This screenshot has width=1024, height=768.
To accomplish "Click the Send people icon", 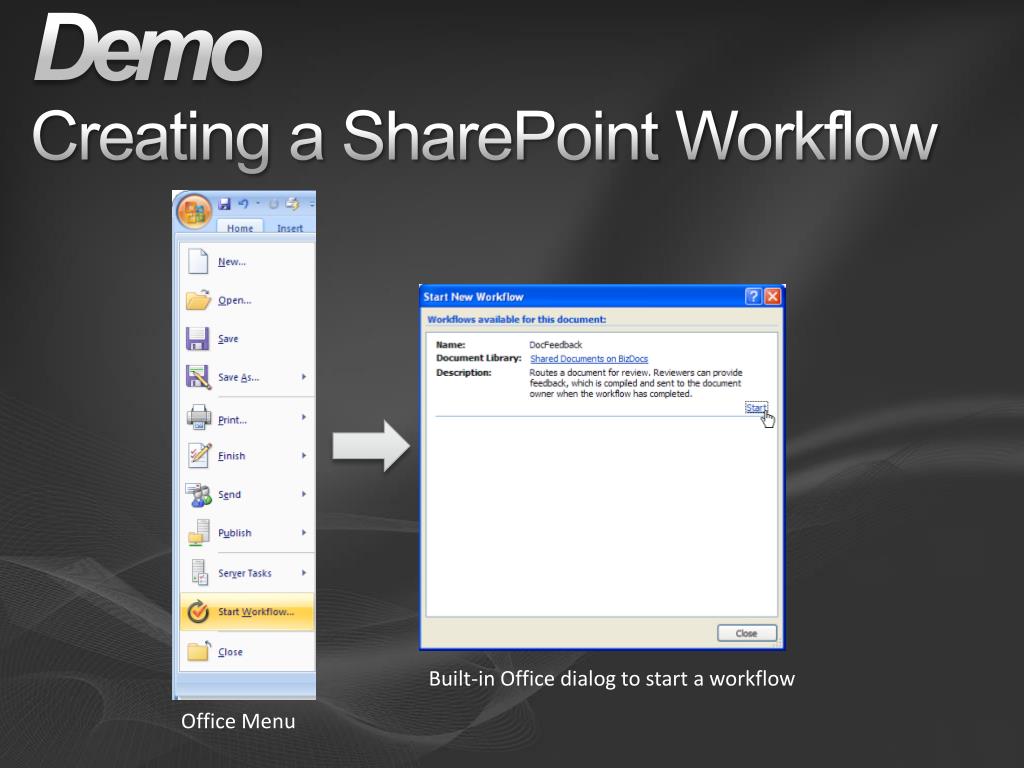I will (199, 494).
